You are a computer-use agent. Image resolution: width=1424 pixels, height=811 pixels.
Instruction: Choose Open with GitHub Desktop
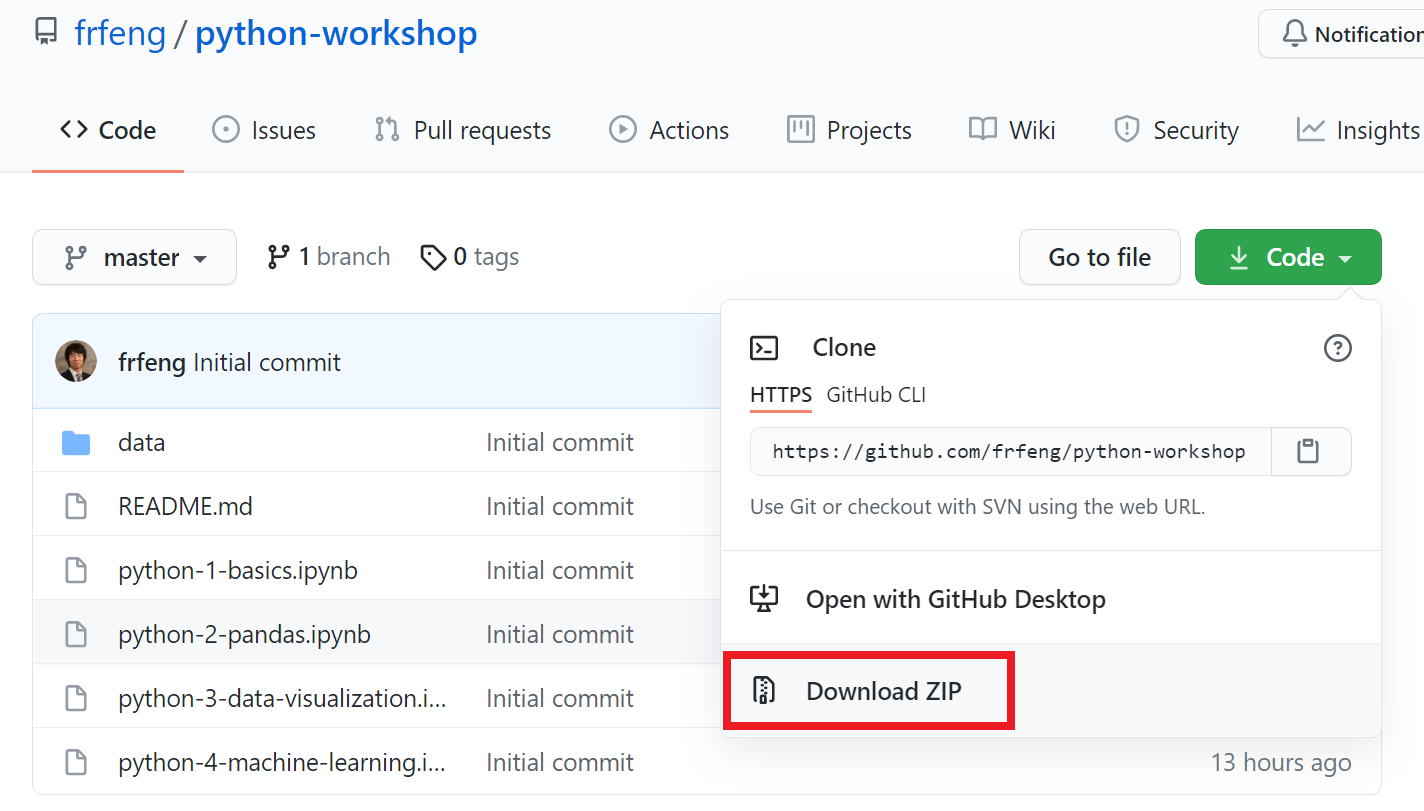(1051, 599)
